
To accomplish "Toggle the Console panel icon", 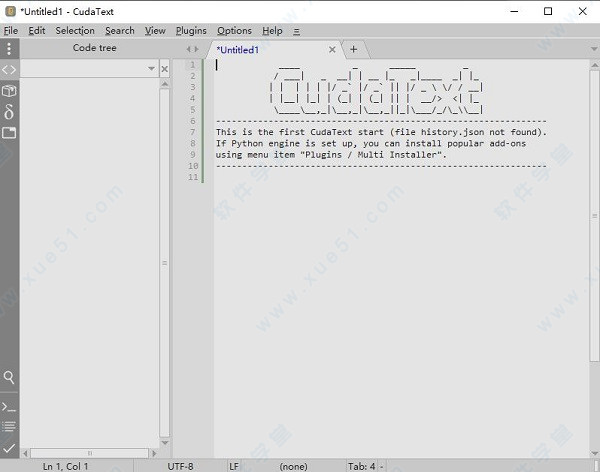I will 9,407.
